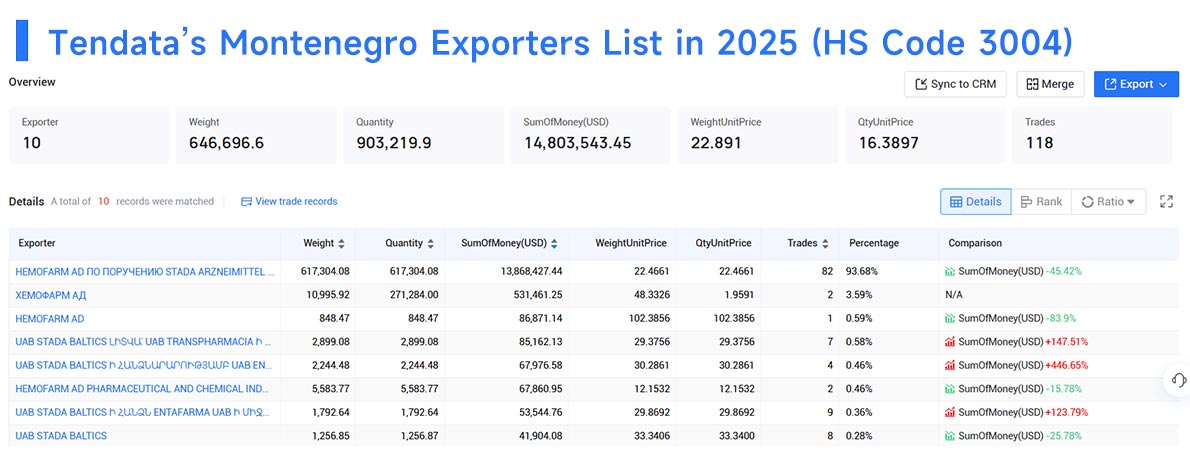1190x462 pixels.
Task: Click the customer support headset icon
Action: 1178,379
